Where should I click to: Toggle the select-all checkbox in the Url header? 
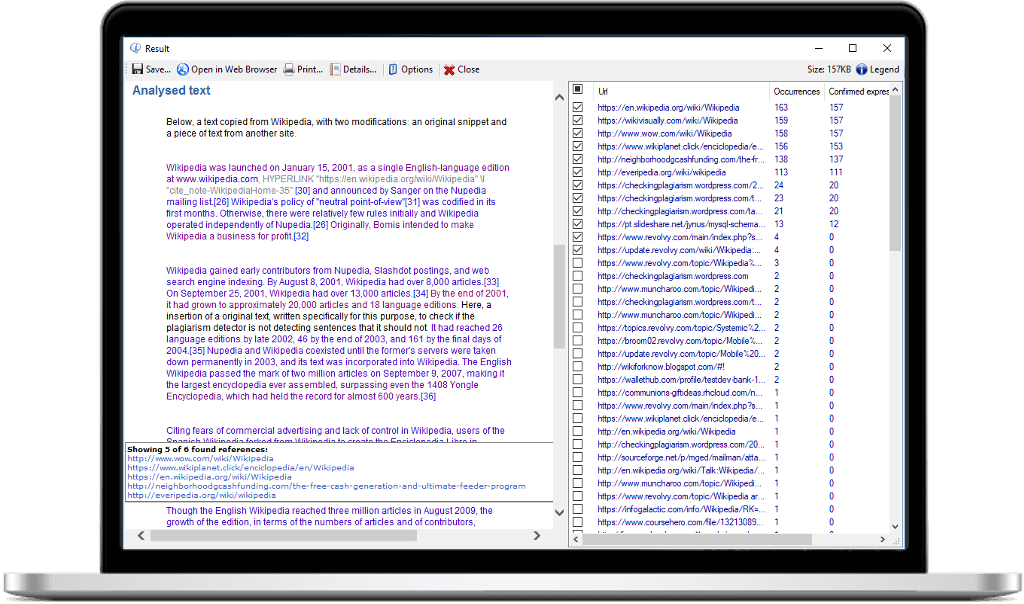578,90
